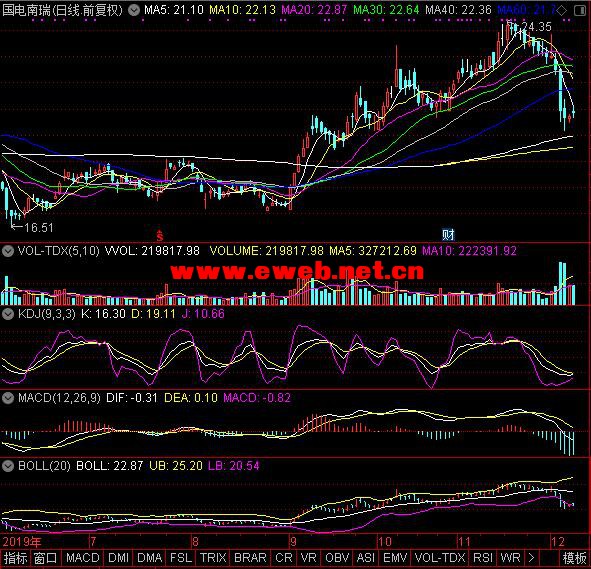
Task: Click the month 12 marker on the time axis
Action: [557, 542]
